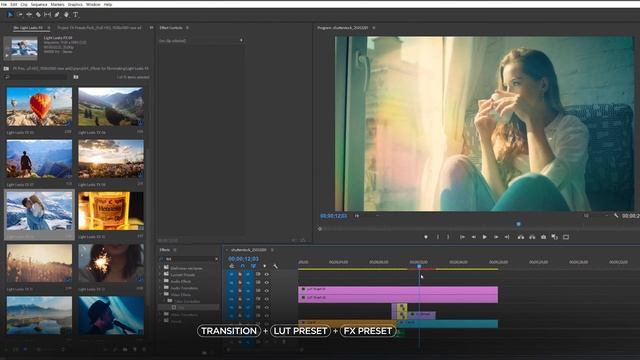Click the timeline timecode 00;00;12;03
The width and height of the screenshot is (640, 360).
243,259
